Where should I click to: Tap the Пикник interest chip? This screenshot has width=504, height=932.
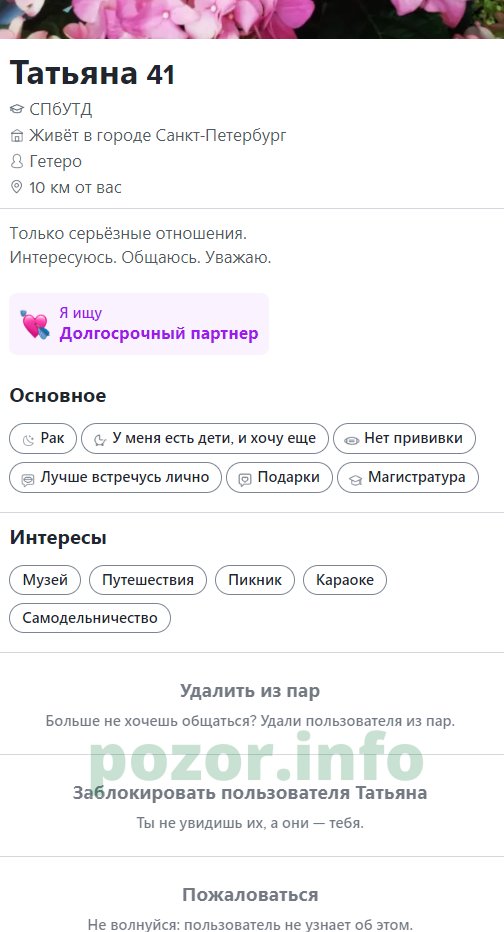tap(255, 580)
